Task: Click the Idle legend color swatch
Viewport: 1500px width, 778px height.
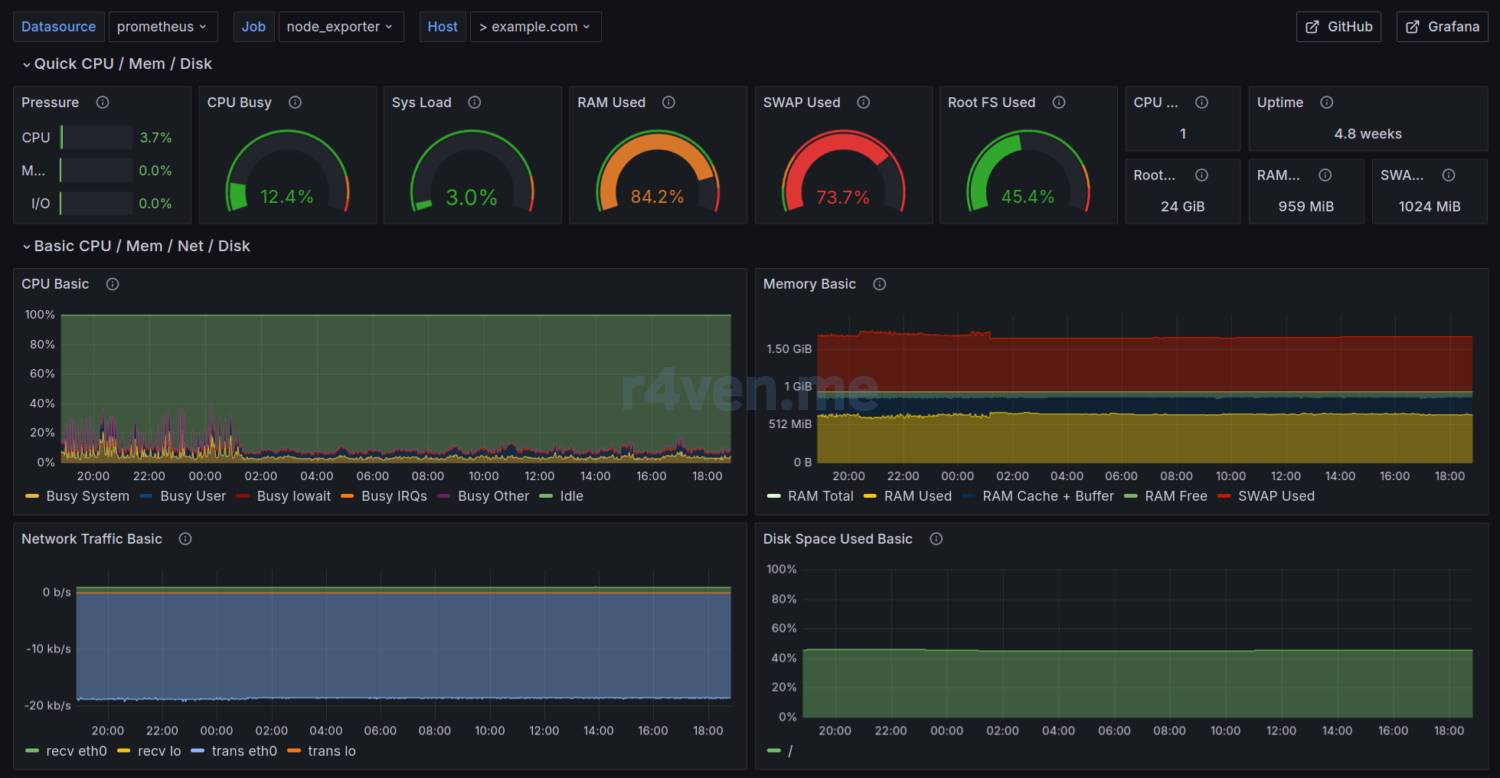Action: 546,496
